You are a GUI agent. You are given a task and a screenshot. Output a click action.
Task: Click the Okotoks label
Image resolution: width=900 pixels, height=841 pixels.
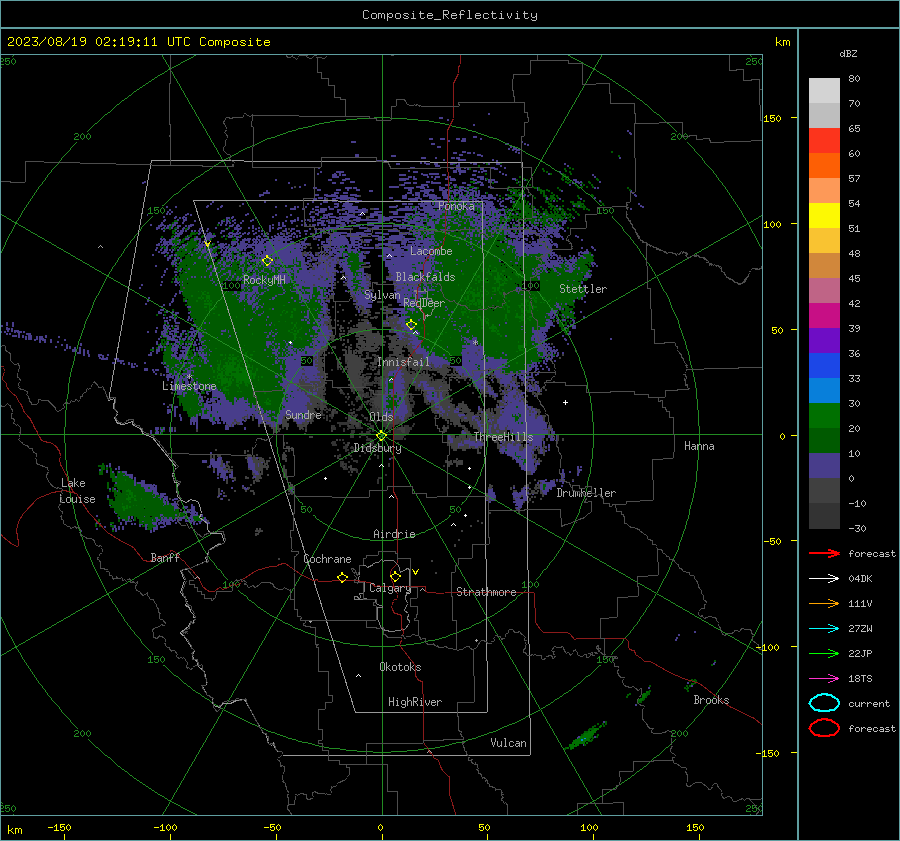(x=400, y=667)
